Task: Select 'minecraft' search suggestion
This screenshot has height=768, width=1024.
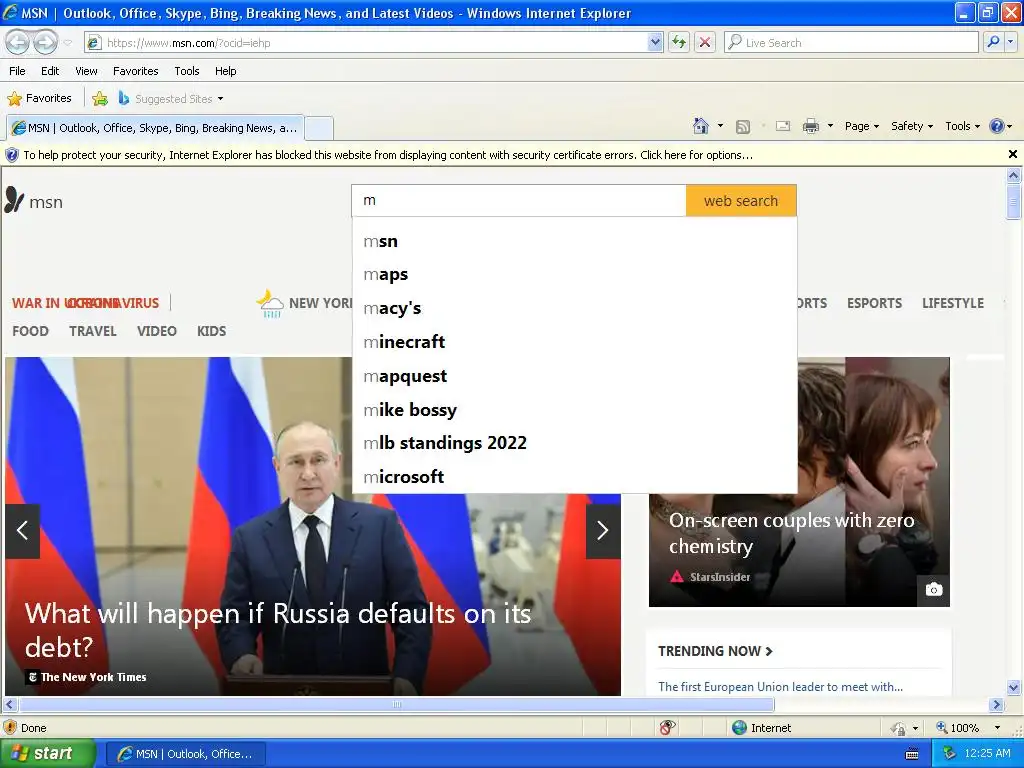Action: pos(575,342)
